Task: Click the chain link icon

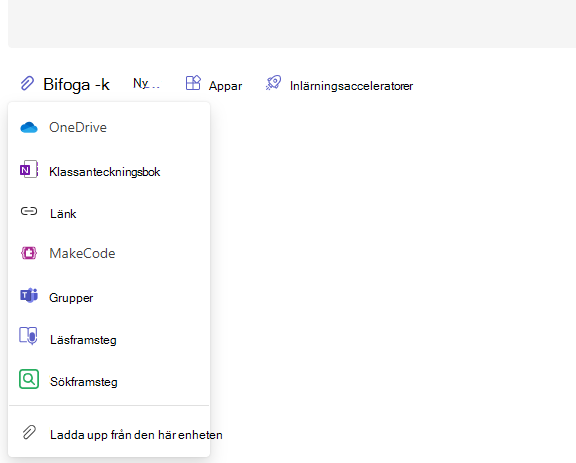Action: [x=29, y=211]
